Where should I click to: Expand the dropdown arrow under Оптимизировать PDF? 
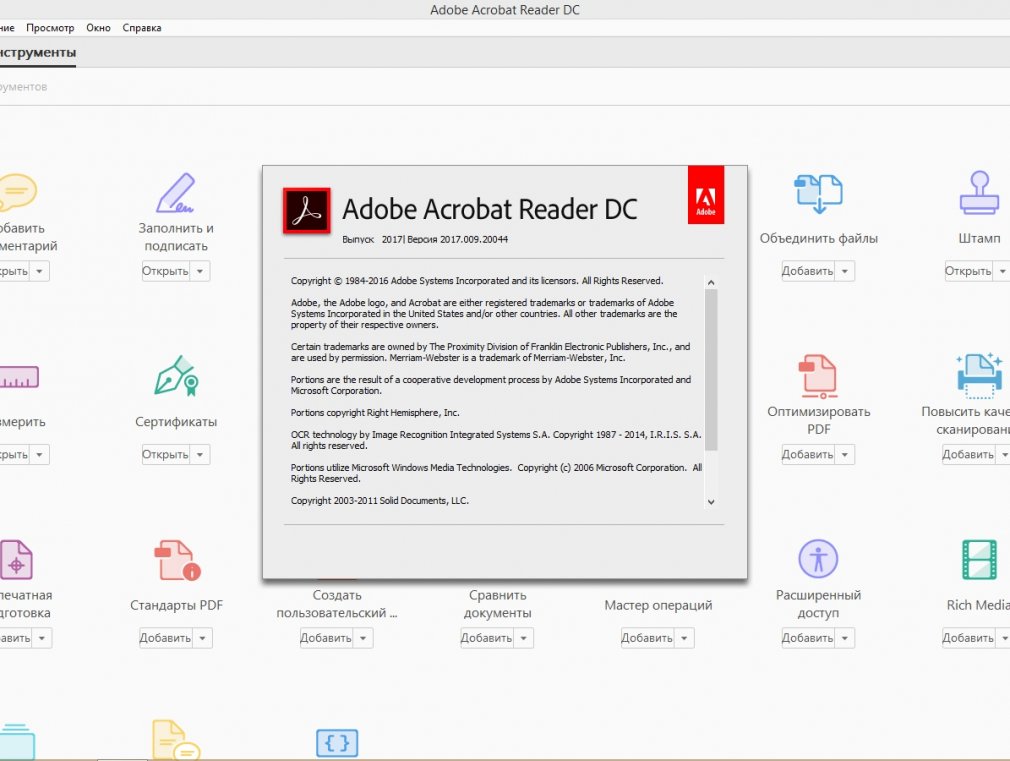(x=844, y=455)
